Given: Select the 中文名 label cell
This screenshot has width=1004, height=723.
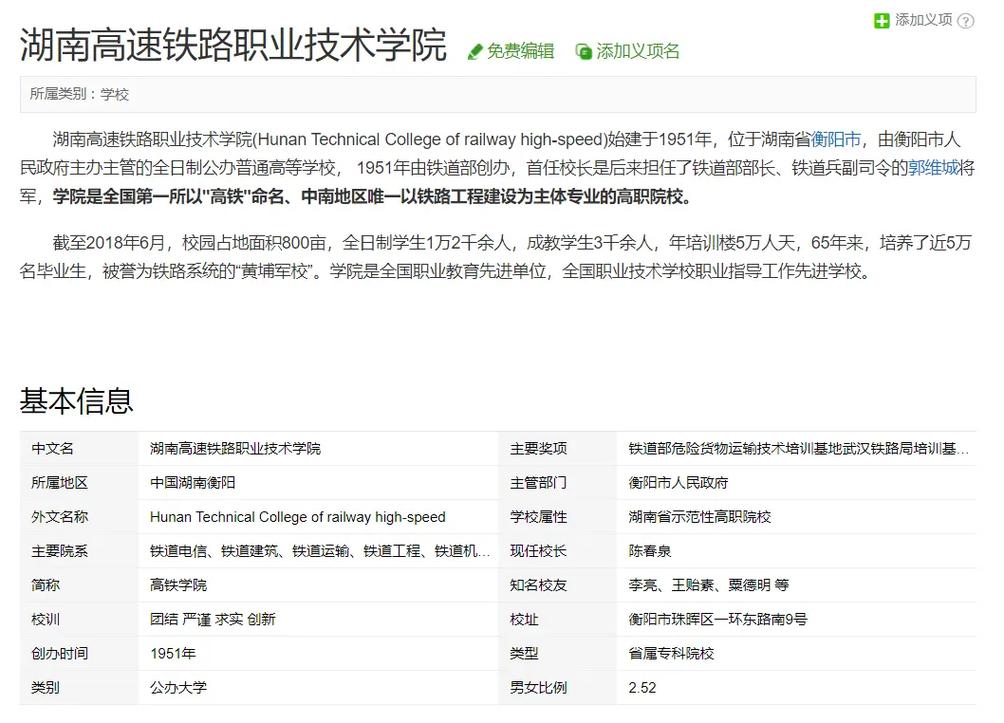Looking at the screenshot, I should (53, 449).
